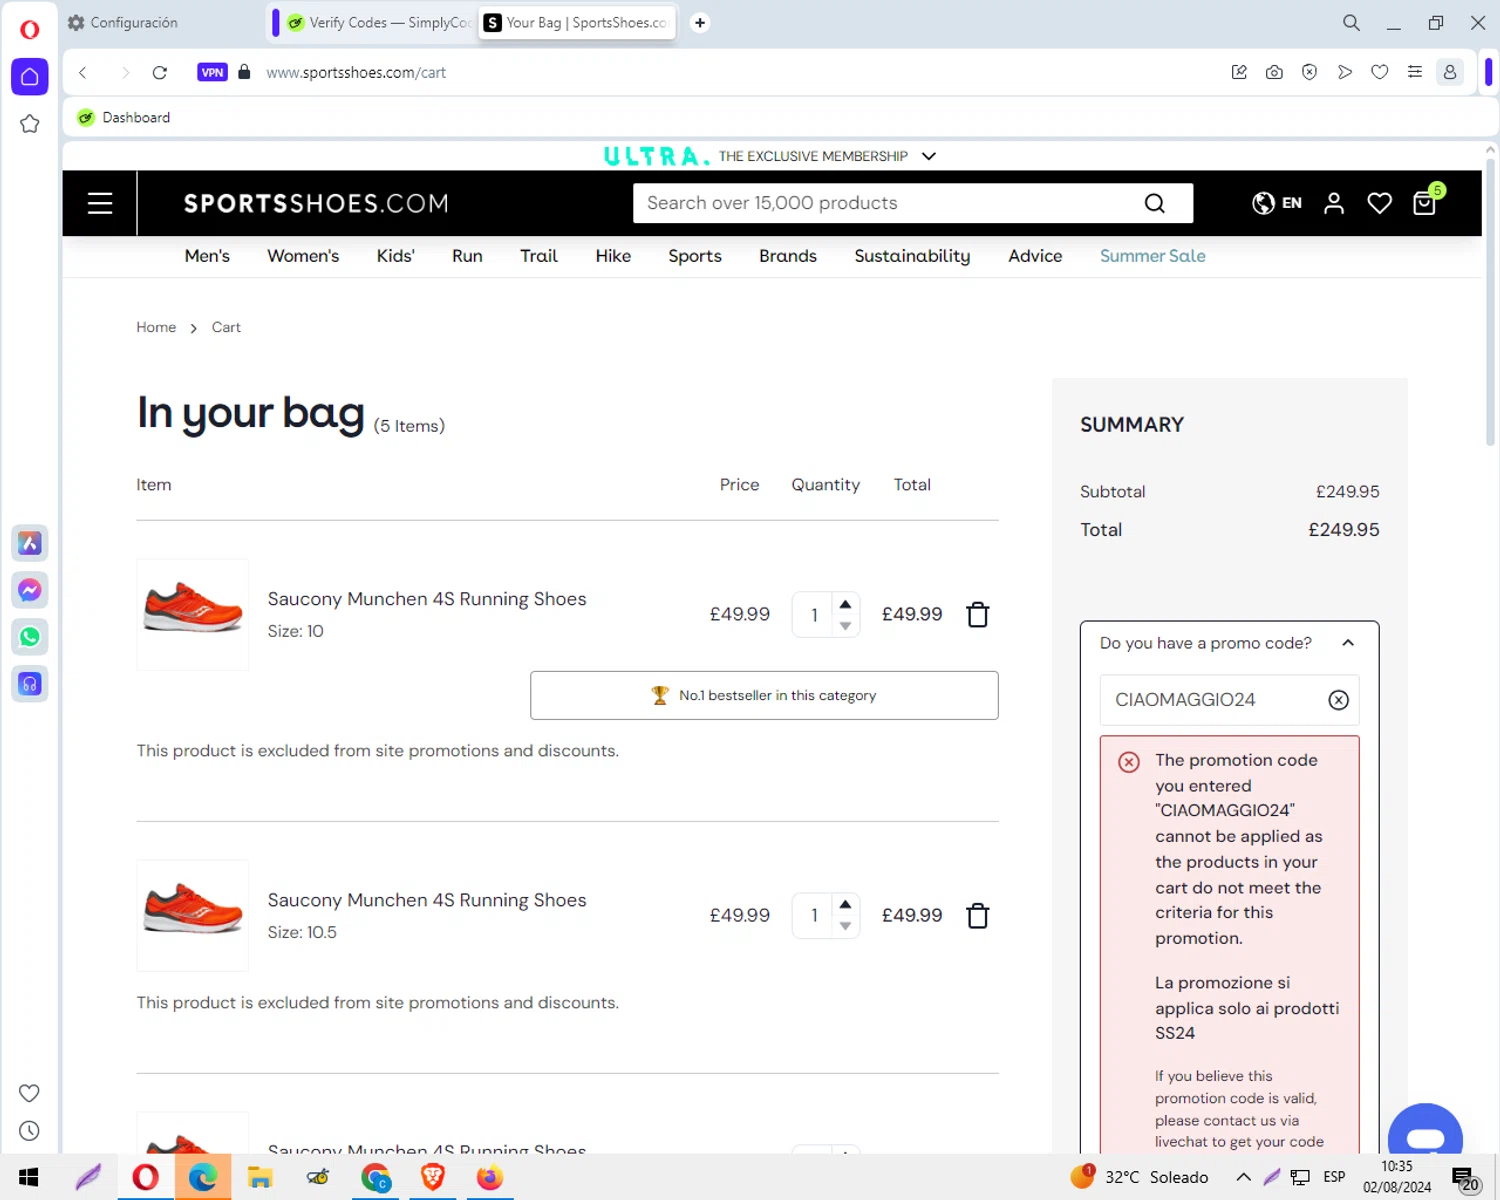
Task: Increase quantity of Size 10.5 Saucony shoes
Action: tap(846, 905)
